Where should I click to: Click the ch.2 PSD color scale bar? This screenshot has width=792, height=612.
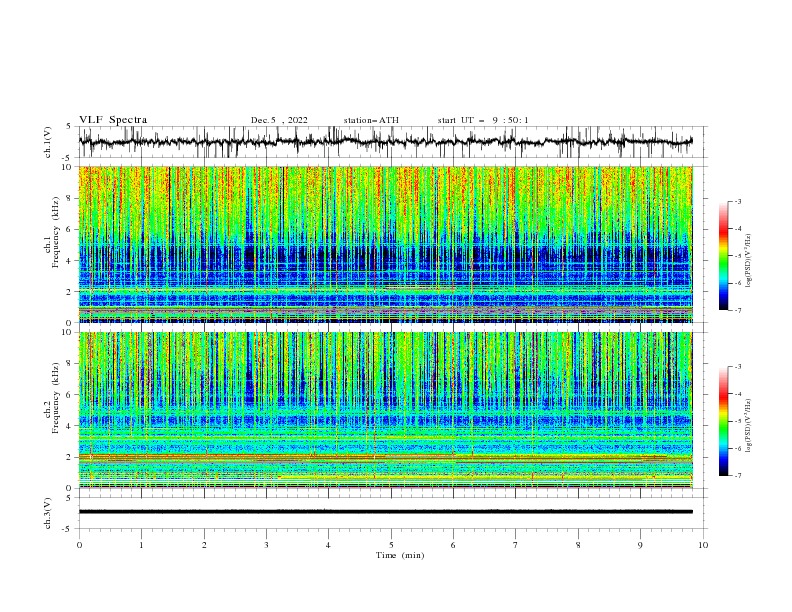point(724,421)
